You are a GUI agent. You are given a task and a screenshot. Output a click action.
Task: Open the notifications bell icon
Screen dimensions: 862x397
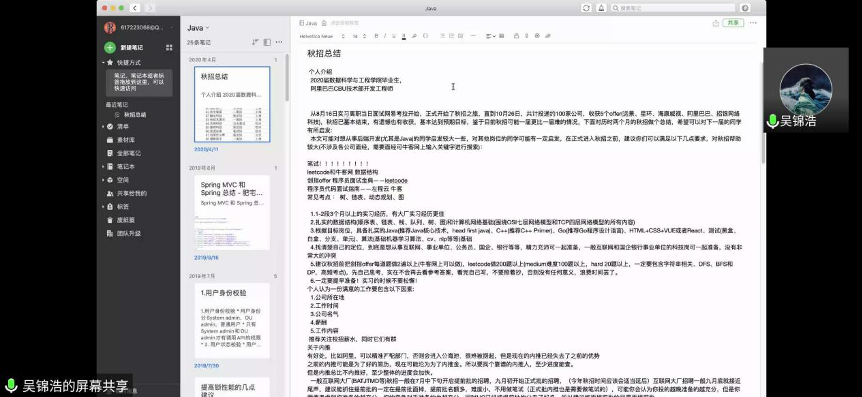point(601,8)
